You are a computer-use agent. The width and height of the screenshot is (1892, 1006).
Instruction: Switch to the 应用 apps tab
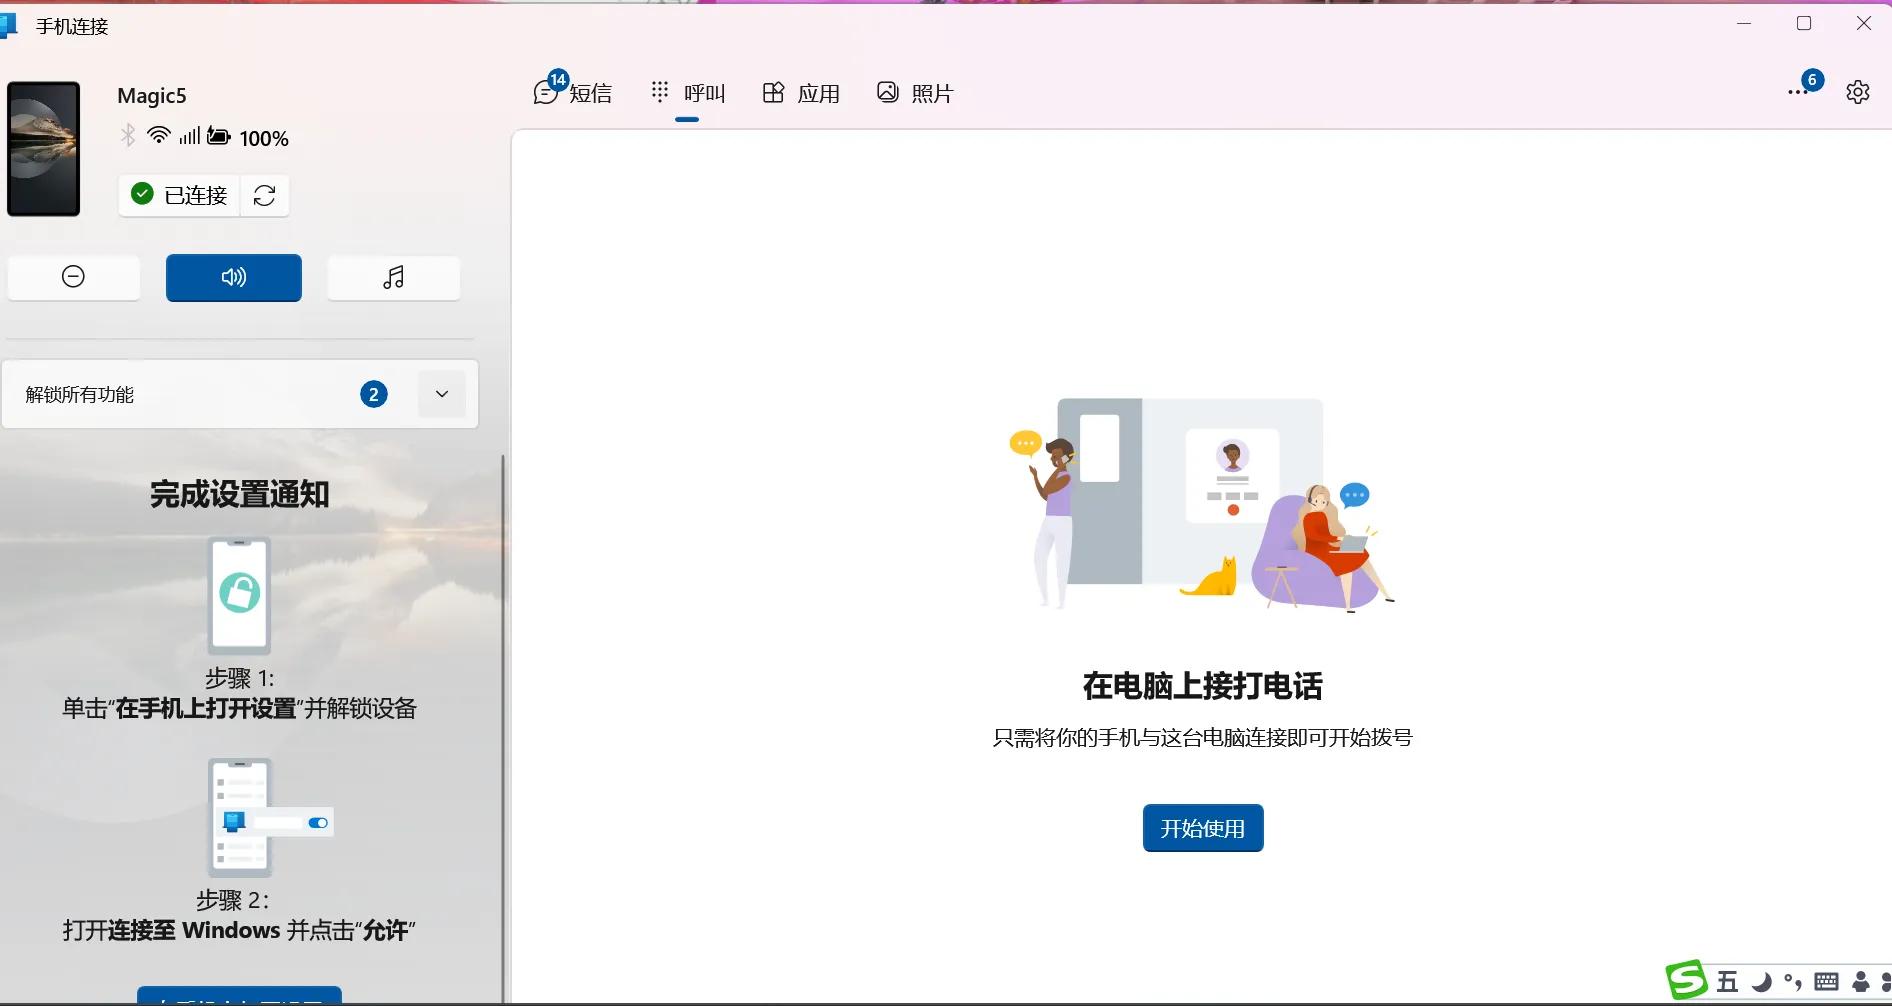(800, 92)
